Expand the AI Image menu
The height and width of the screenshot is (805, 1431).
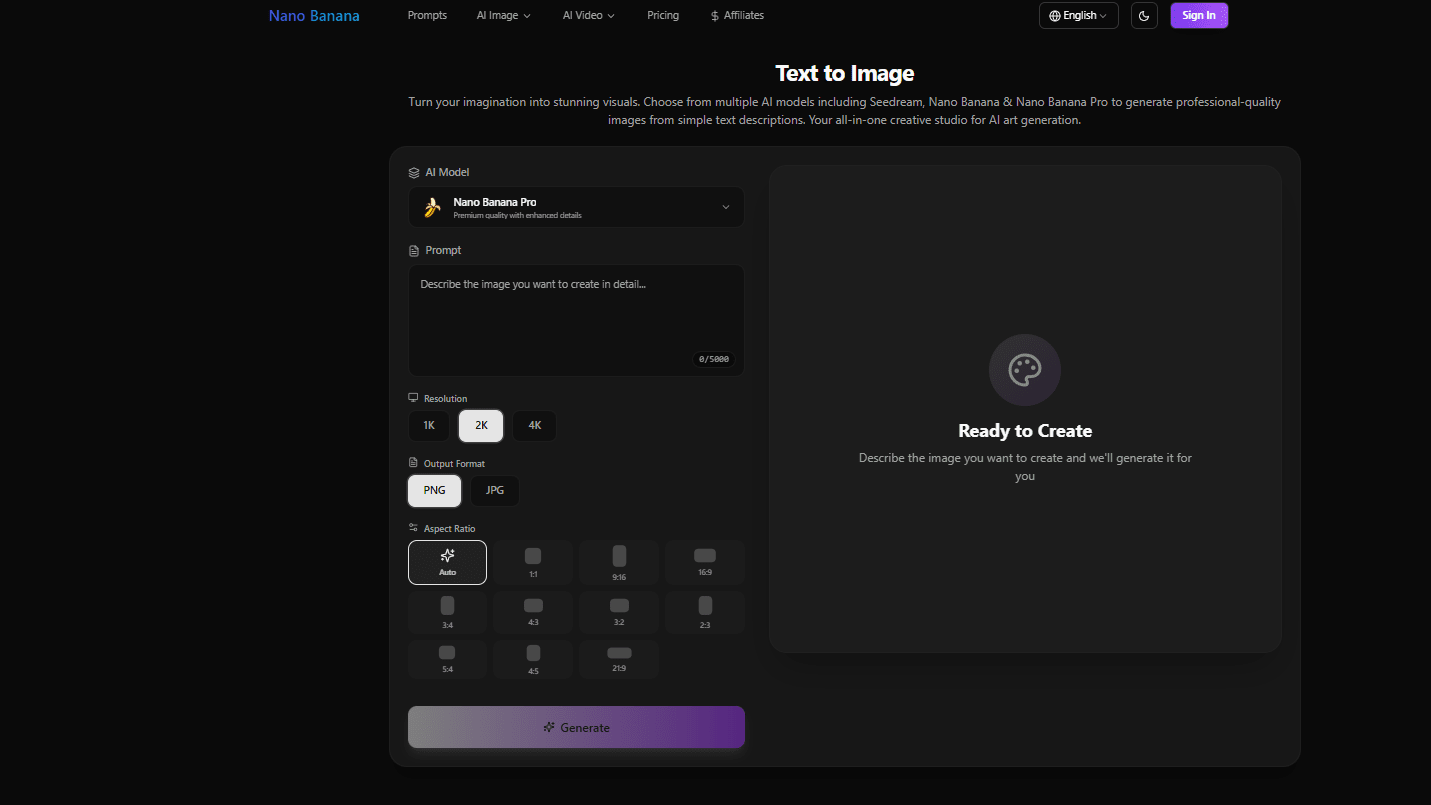tap(504, 16)
